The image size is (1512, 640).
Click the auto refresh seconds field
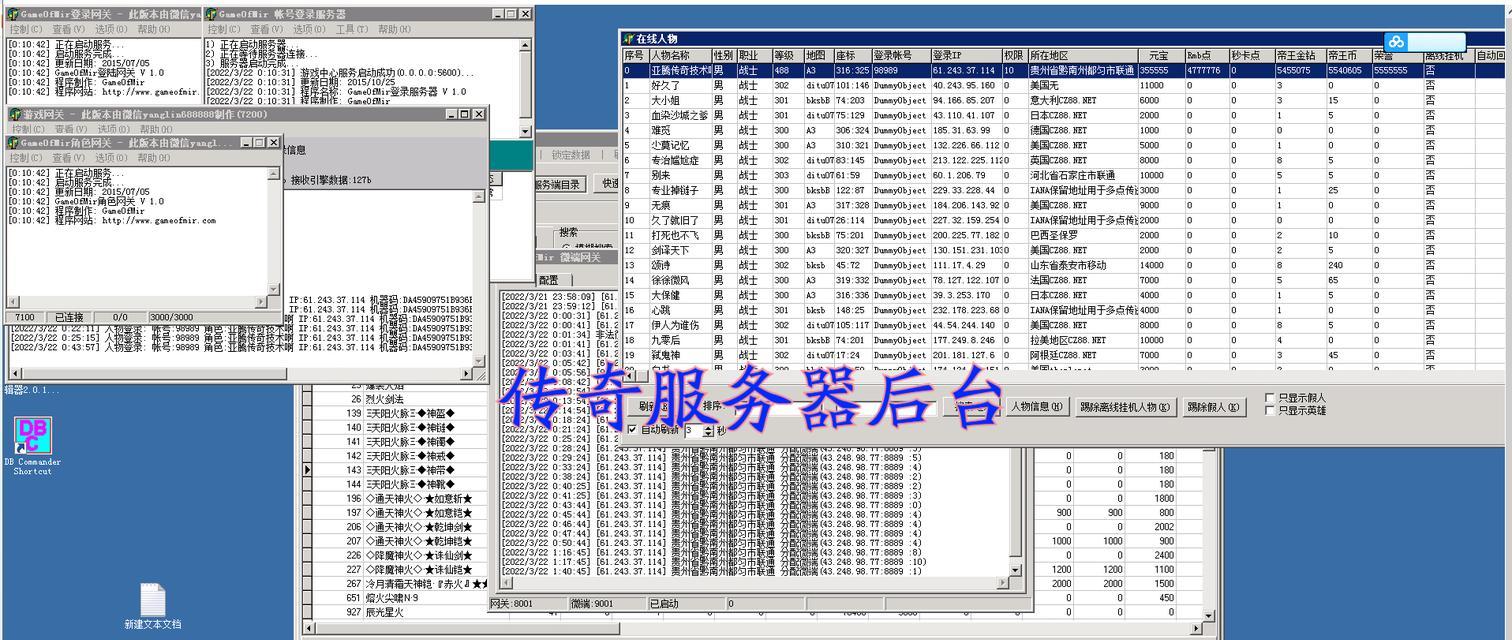click(693, 430)
